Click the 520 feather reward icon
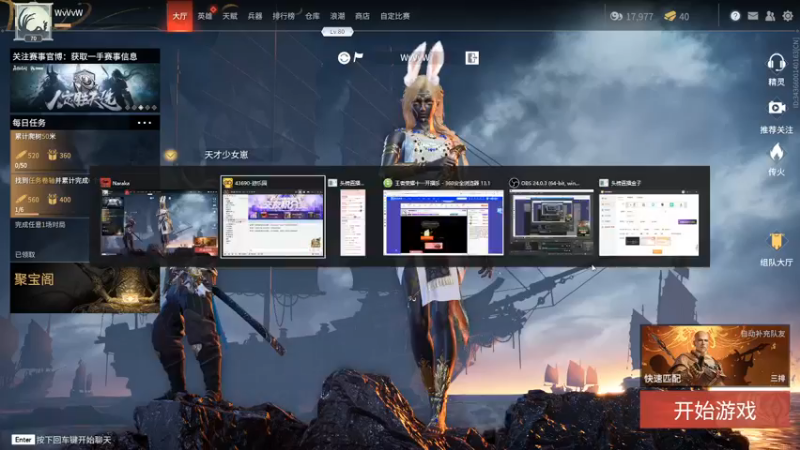Image resolution: width=800 pixels, height=450 pixels. tap(21, 155)
